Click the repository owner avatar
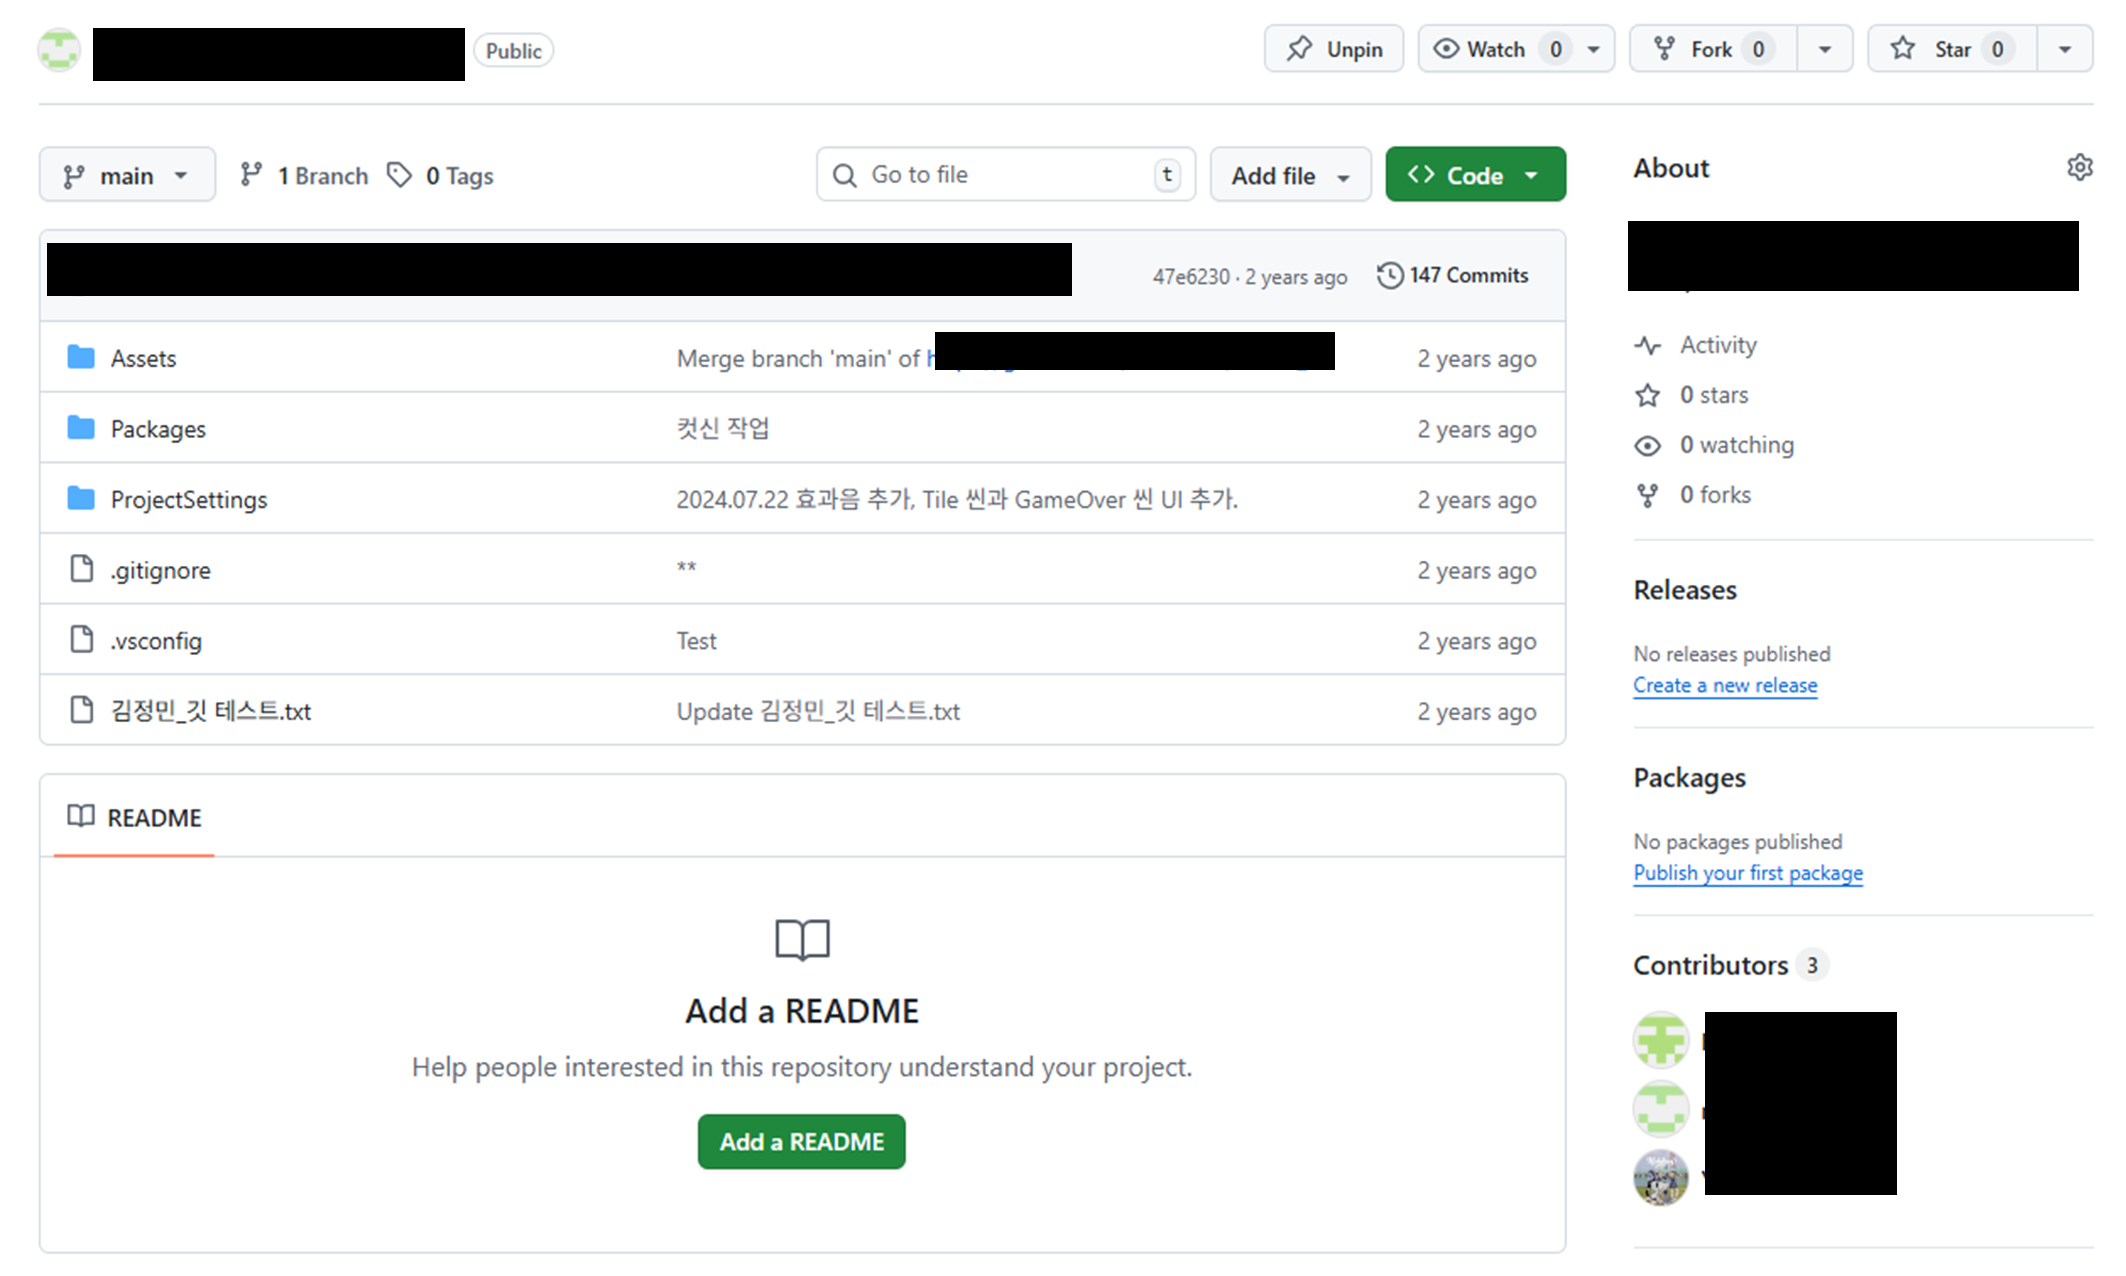 (59, 50)
